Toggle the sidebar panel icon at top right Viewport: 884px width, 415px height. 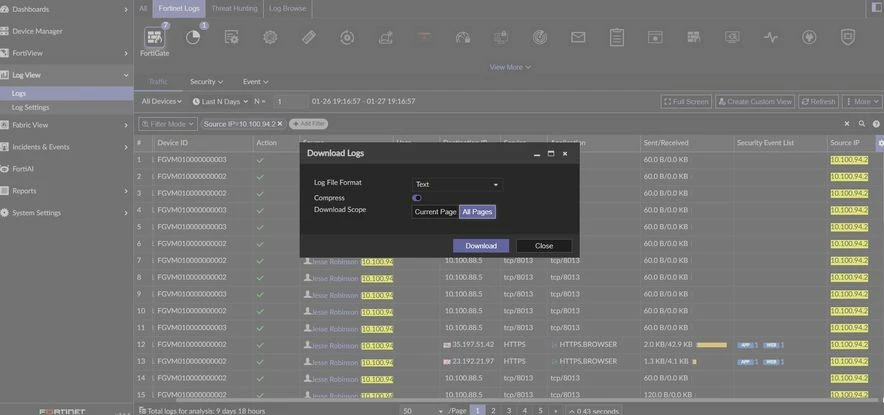(877, 7)
